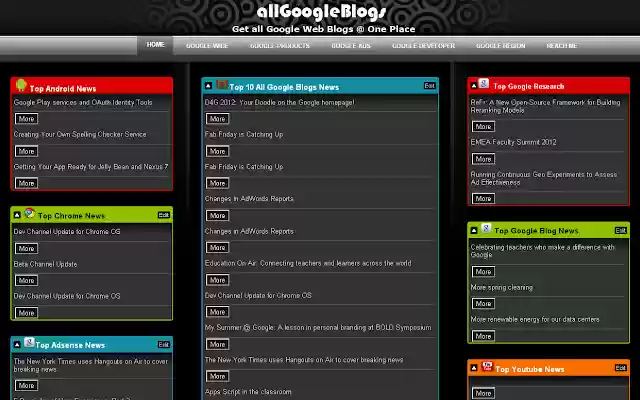The height and width of the screenshot is (400, 640).
Task: Open the REACH ME menu item
Action: pyautogui.click(x=562, y=46)
